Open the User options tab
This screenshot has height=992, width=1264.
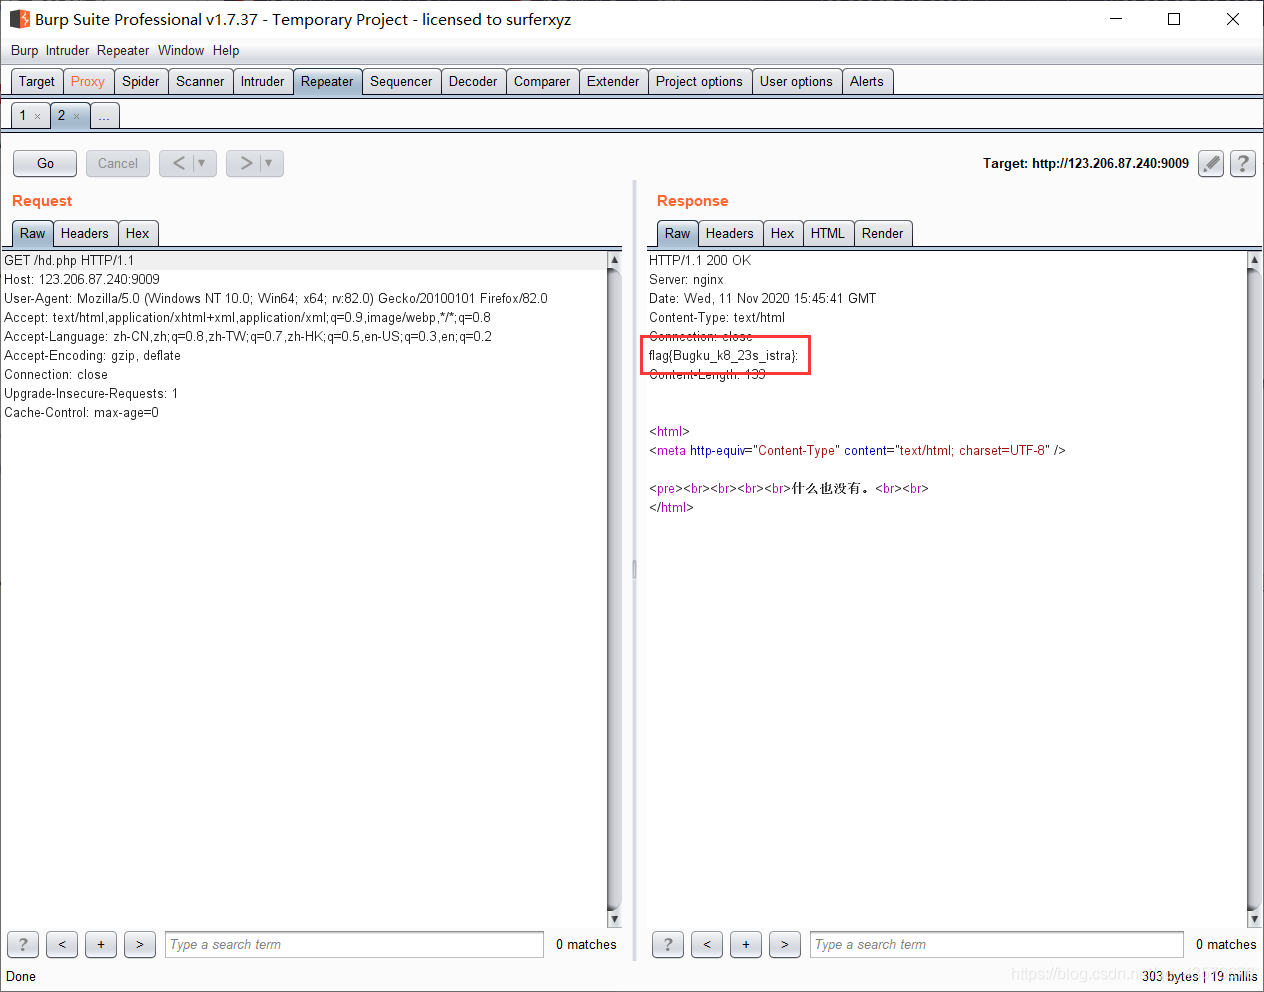pos(796,82)
